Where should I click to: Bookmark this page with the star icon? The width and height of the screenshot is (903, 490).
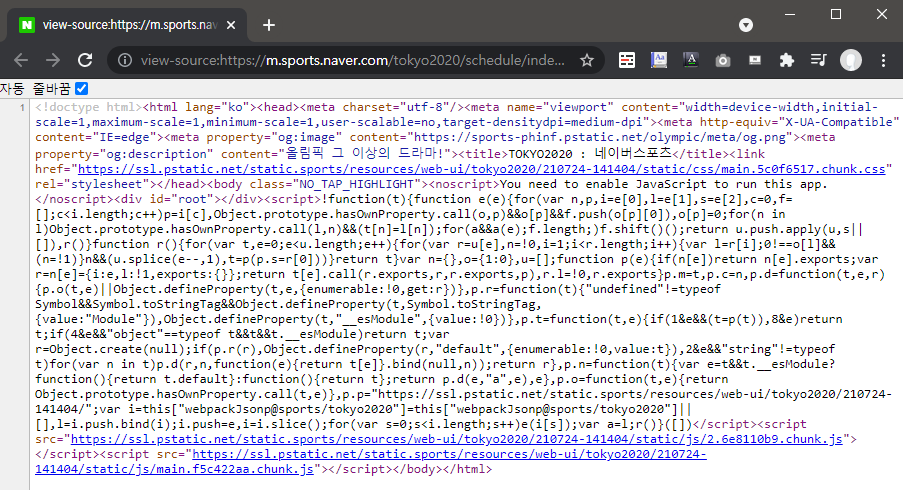[587, 60]
